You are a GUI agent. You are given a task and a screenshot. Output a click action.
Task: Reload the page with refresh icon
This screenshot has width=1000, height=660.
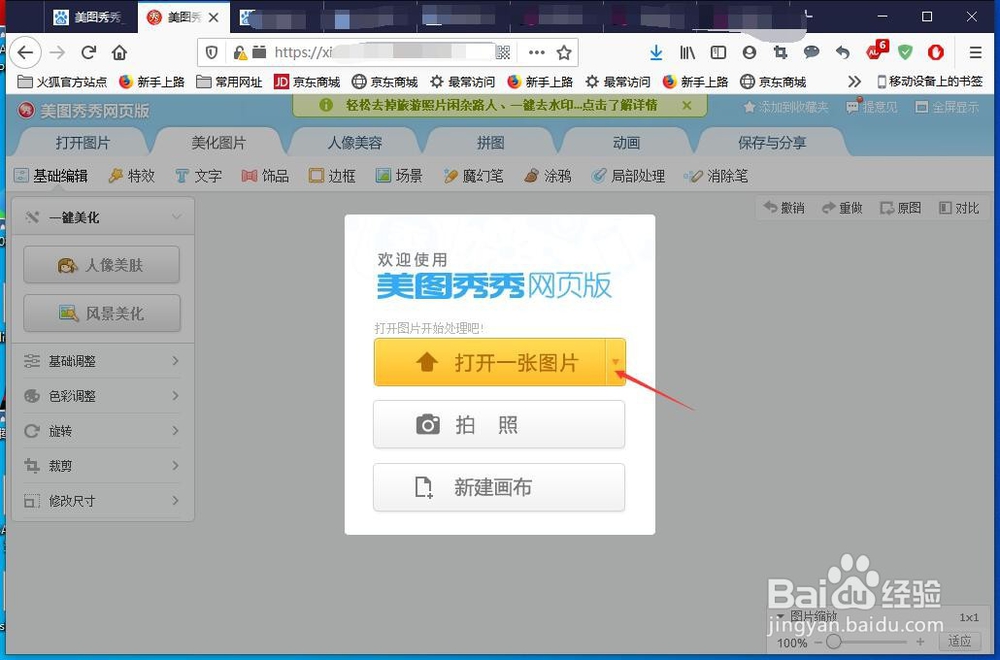click(x=89, y=52)
